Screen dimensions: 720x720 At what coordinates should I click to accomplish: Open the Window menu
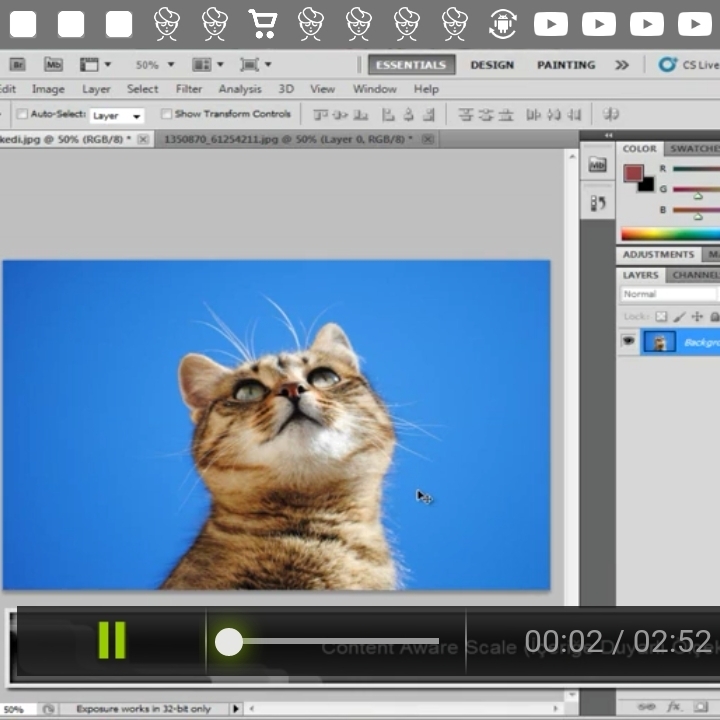[x=375, y=89]
